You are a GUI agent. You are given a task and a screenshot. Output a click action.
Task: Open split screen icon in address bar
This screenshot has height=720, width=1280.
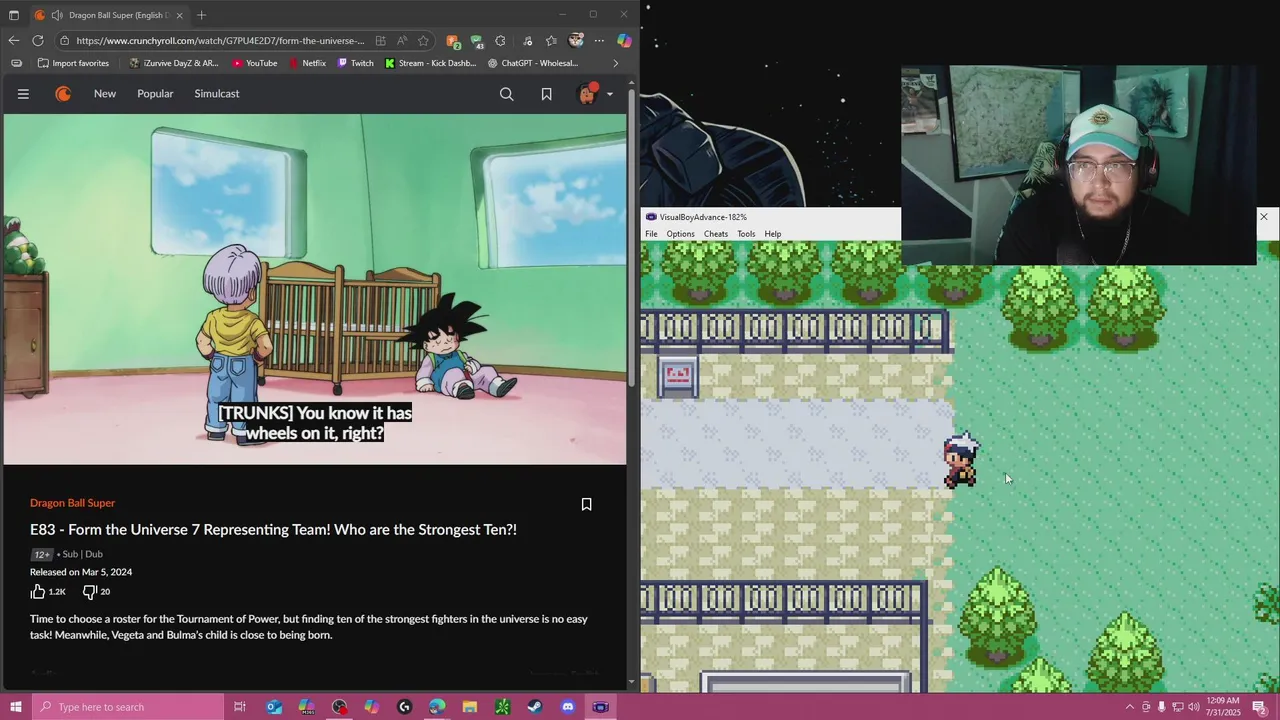pos(381,41)
